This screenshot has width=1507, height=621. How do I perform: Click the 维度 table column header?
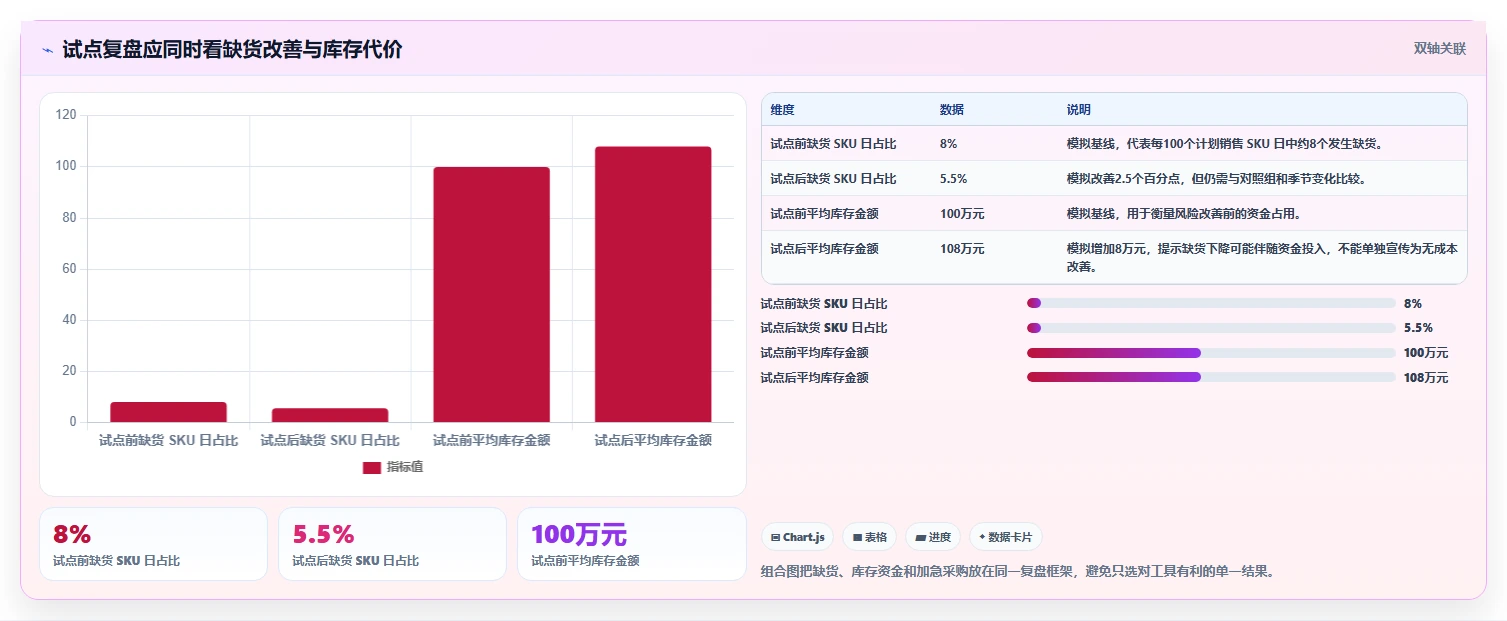[x=782, y=110]
